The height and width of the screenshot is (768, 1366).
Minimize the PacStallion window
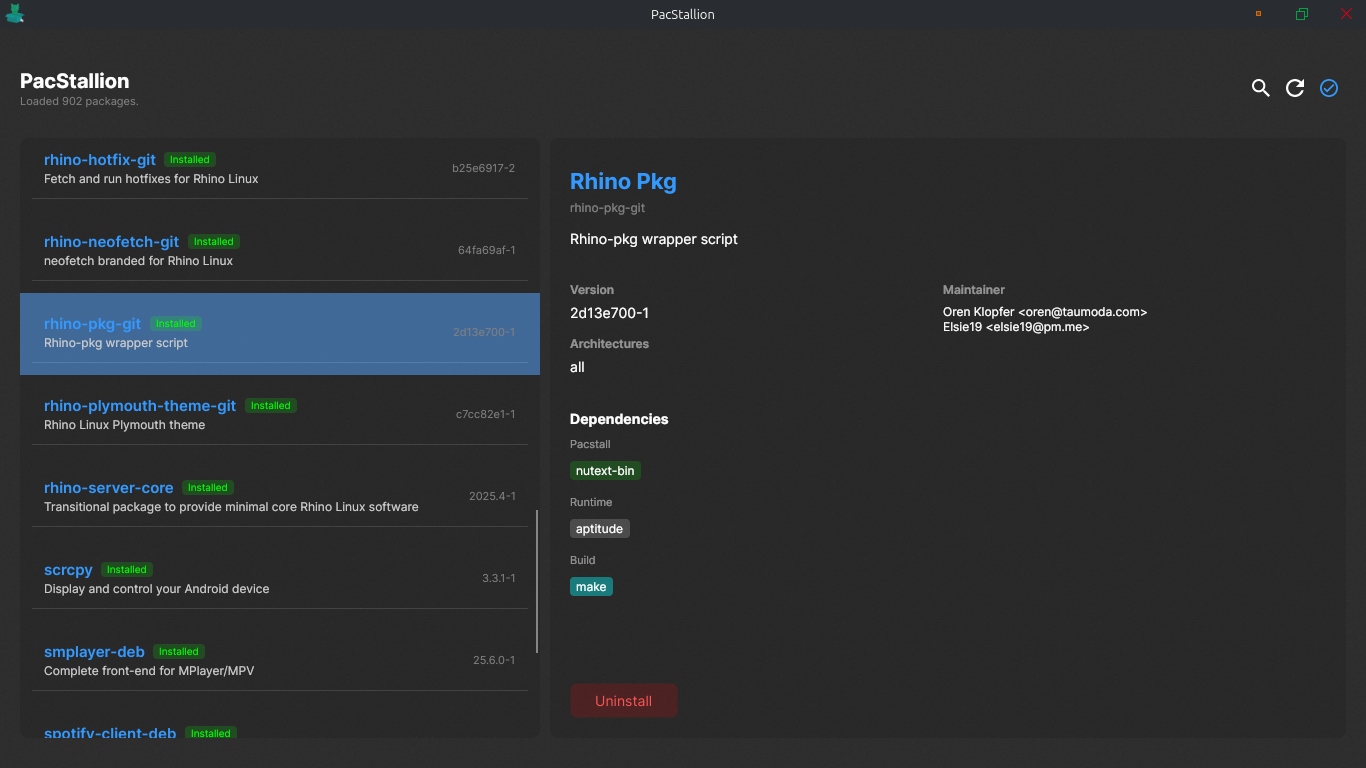tap(1258, 14)
